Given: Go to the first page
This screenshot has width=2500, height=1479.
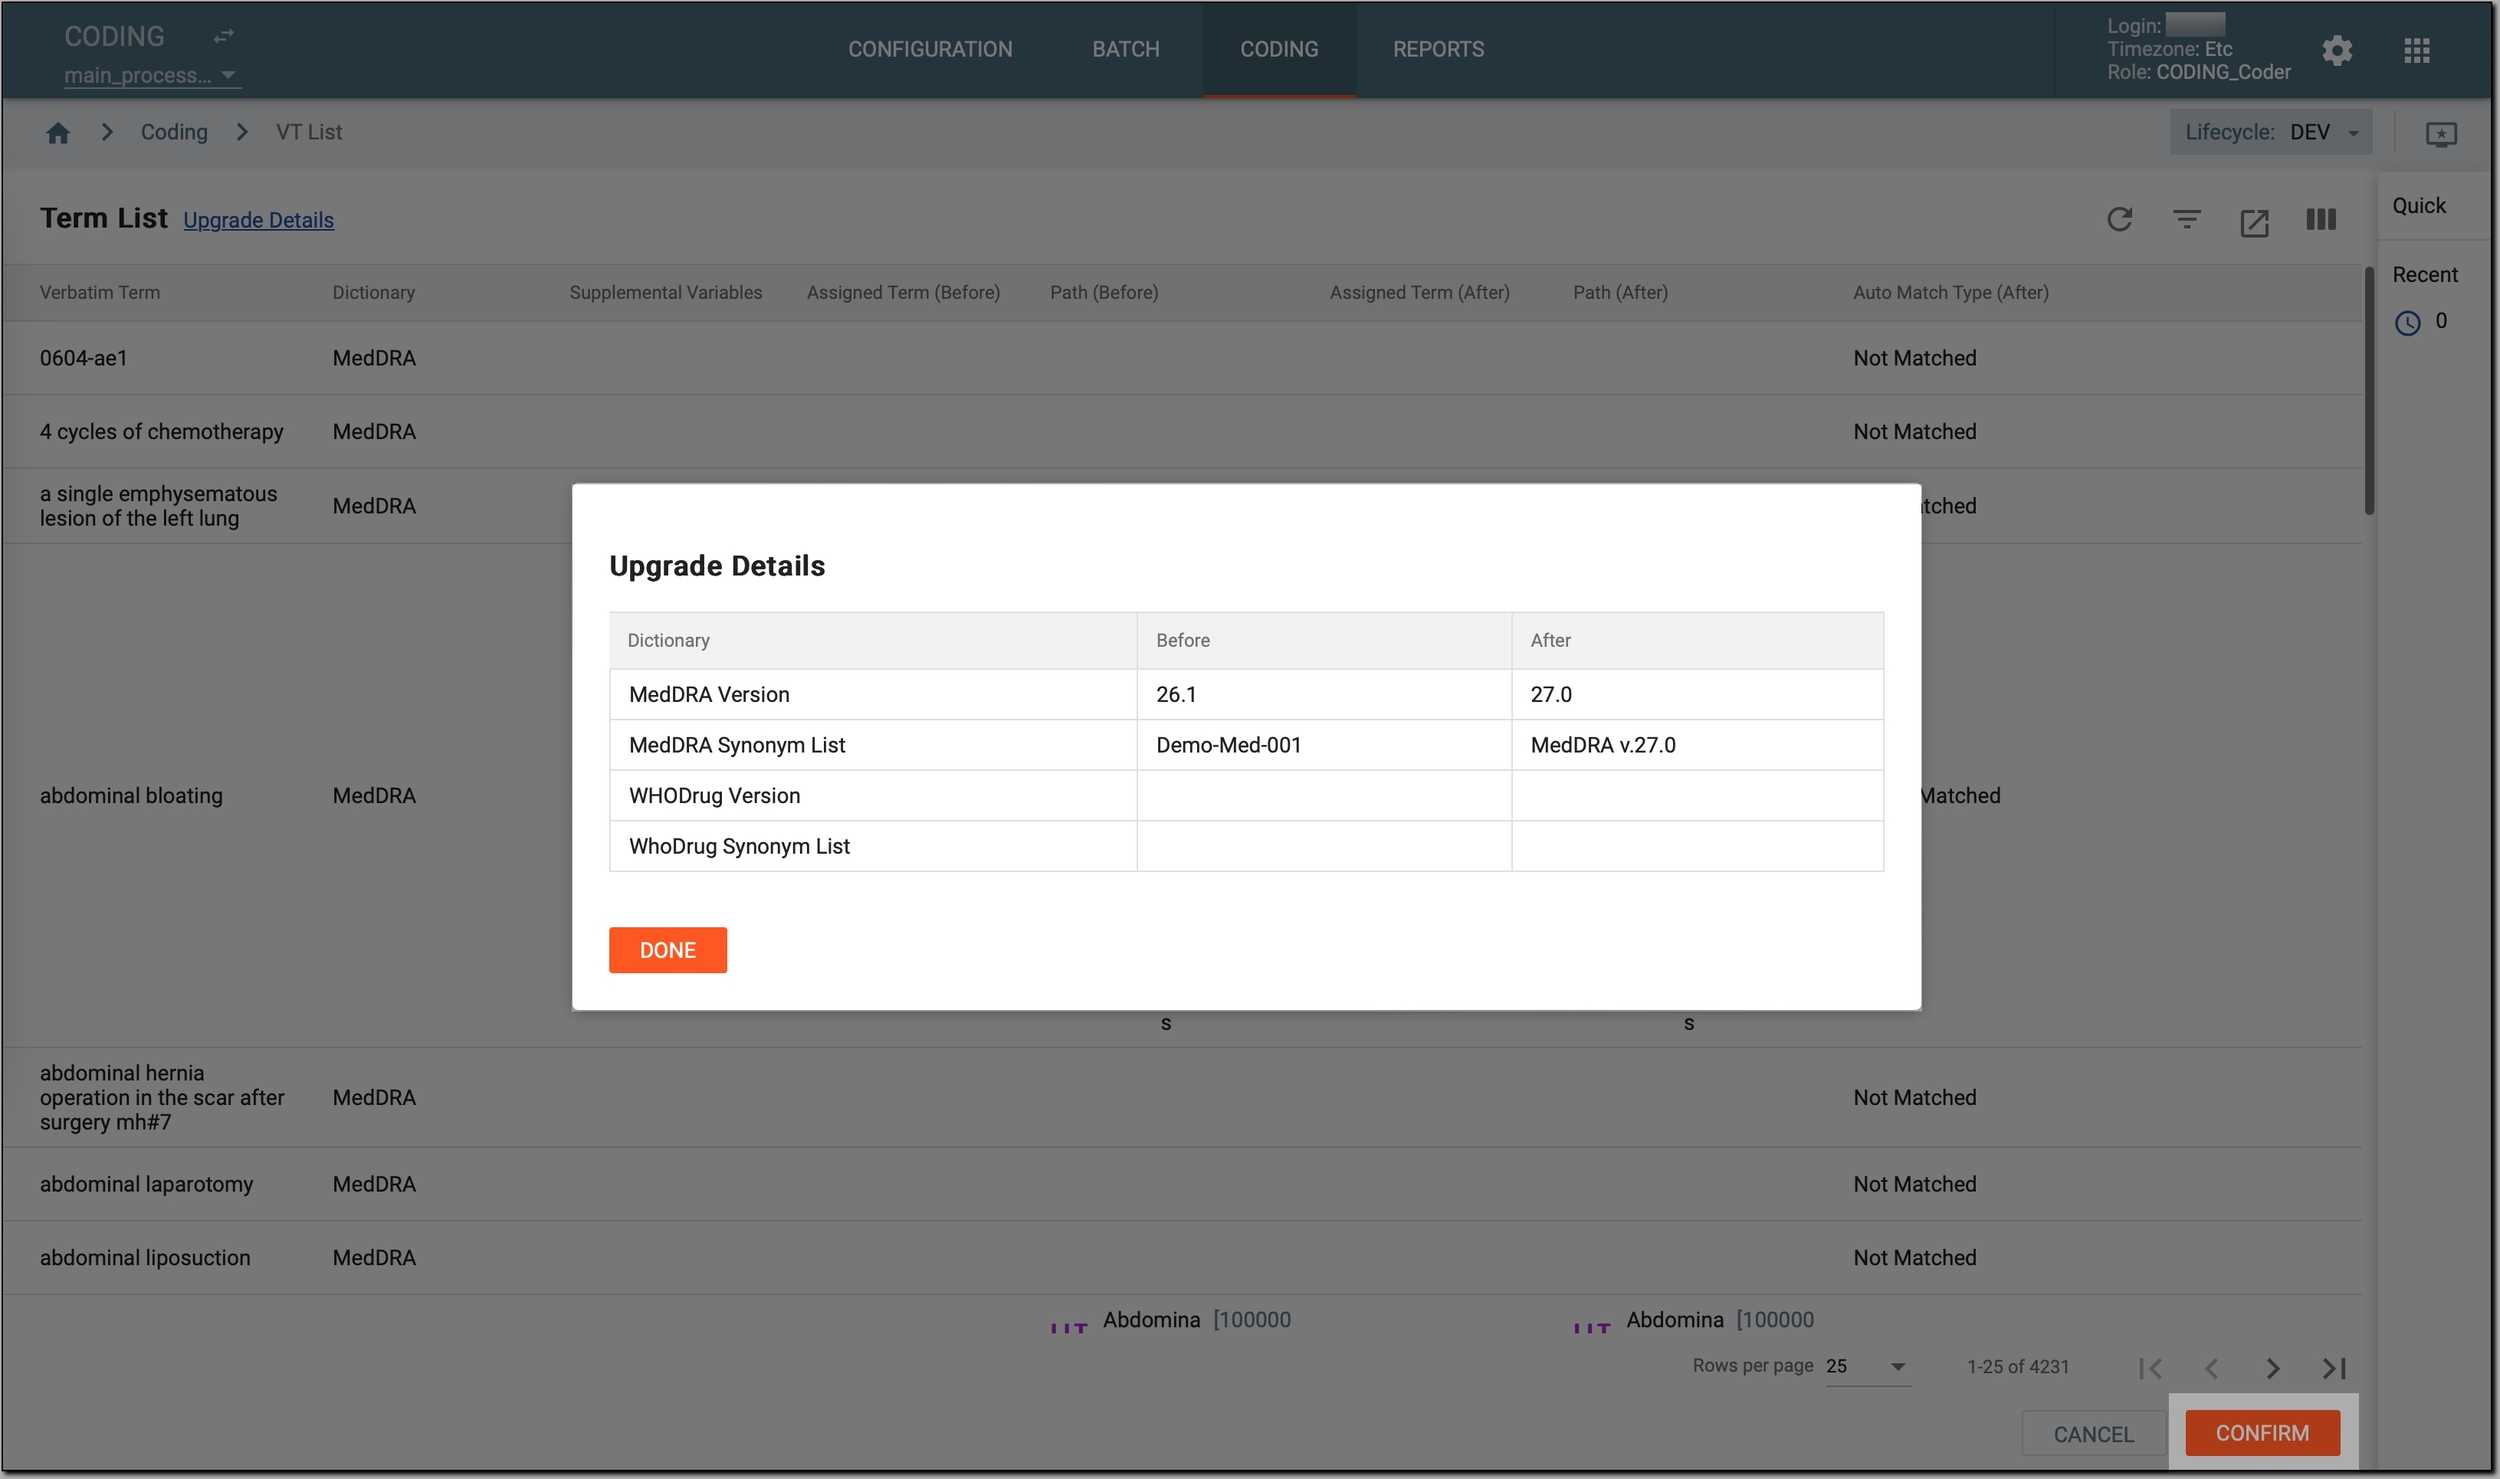Looking at the screenshot, I should point(2150,1367).
